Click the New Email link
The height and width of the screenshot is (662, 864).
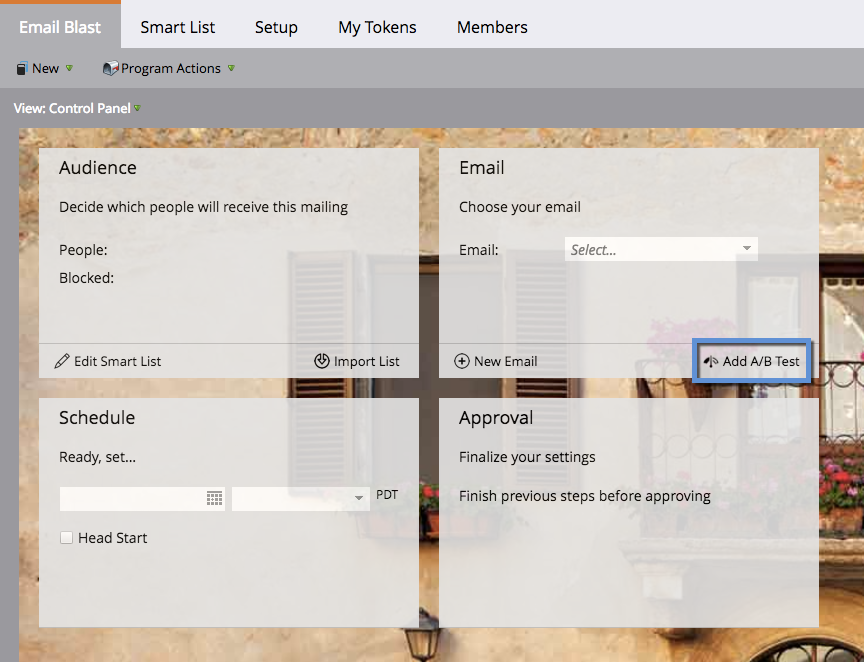[x=505, y=361]
